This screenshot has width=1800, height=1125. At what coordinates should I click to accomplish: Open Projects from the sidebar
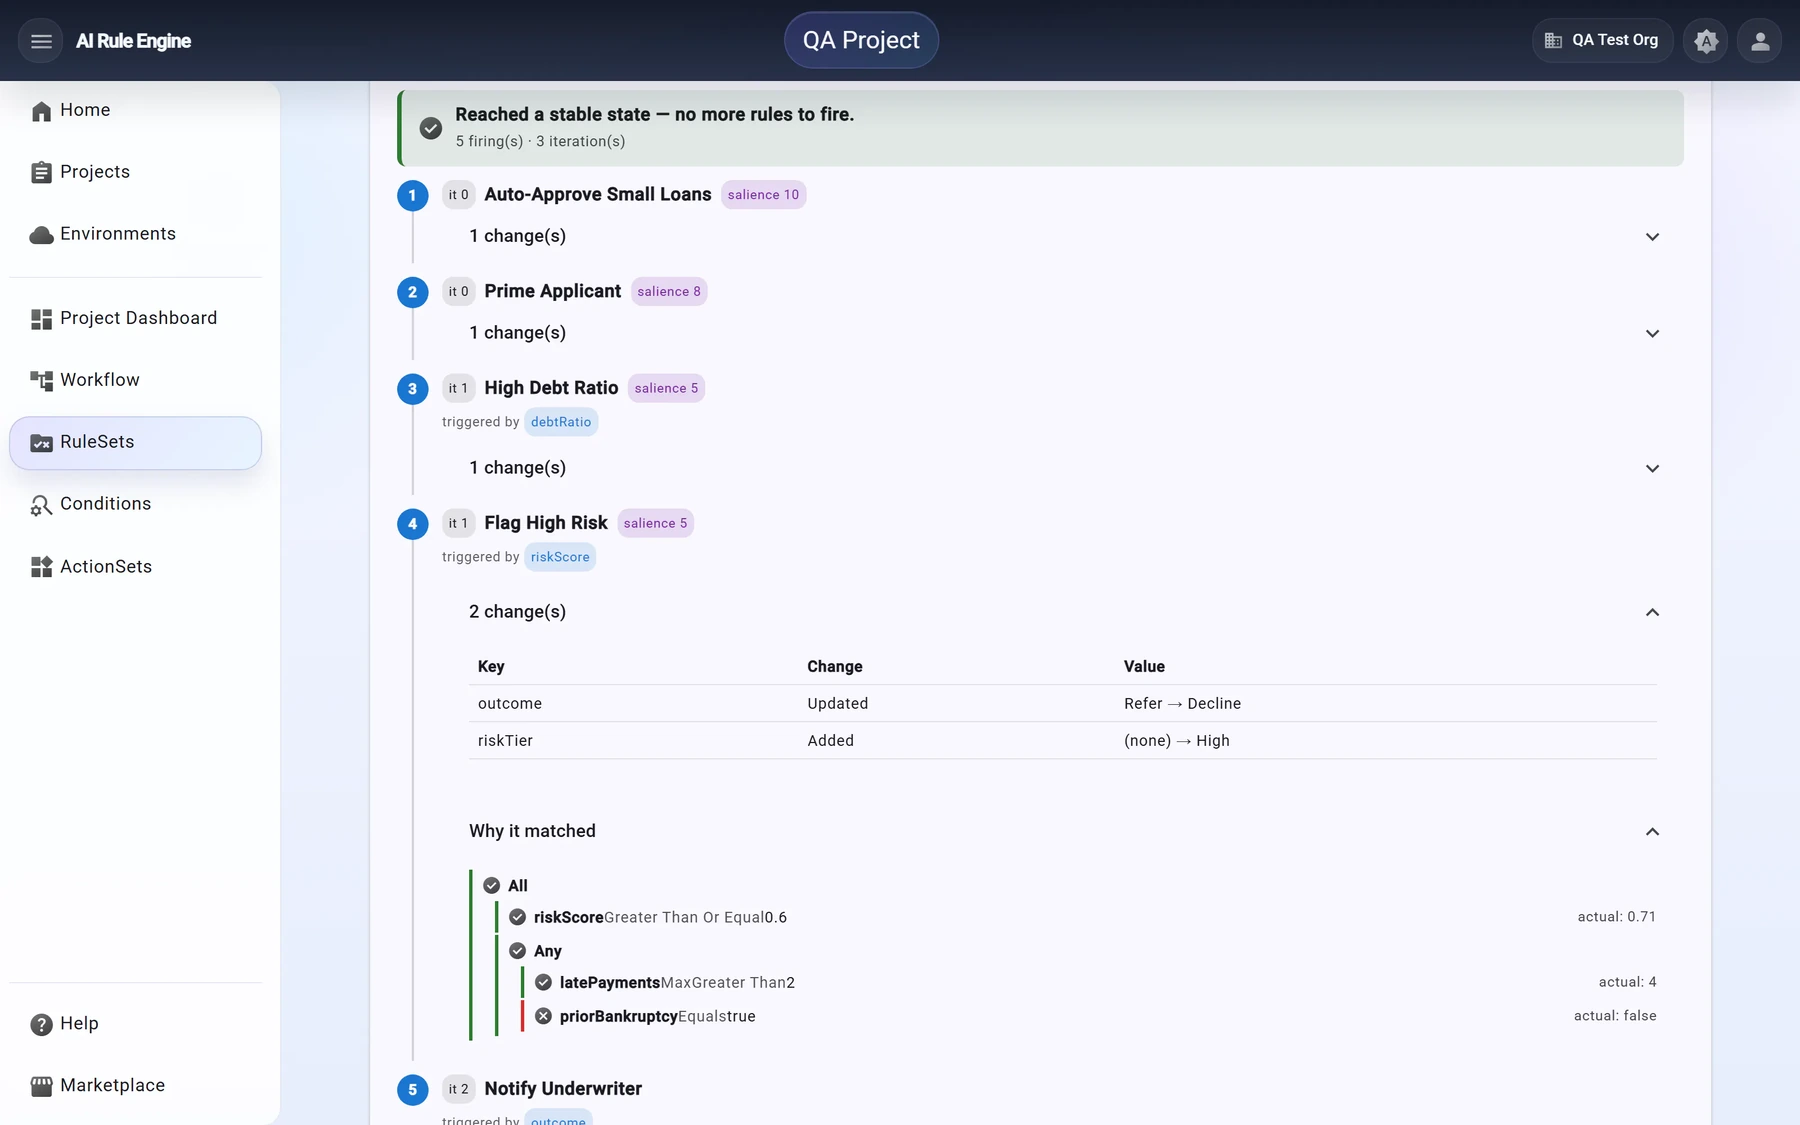point(135,172)
